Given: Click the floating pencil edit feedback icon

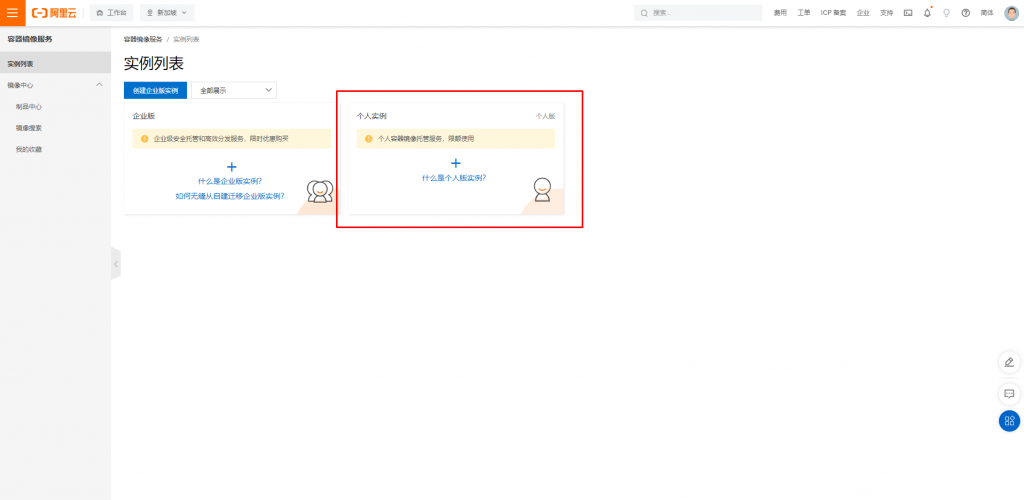Looking at the screenshot, I should coord(1009,362).
